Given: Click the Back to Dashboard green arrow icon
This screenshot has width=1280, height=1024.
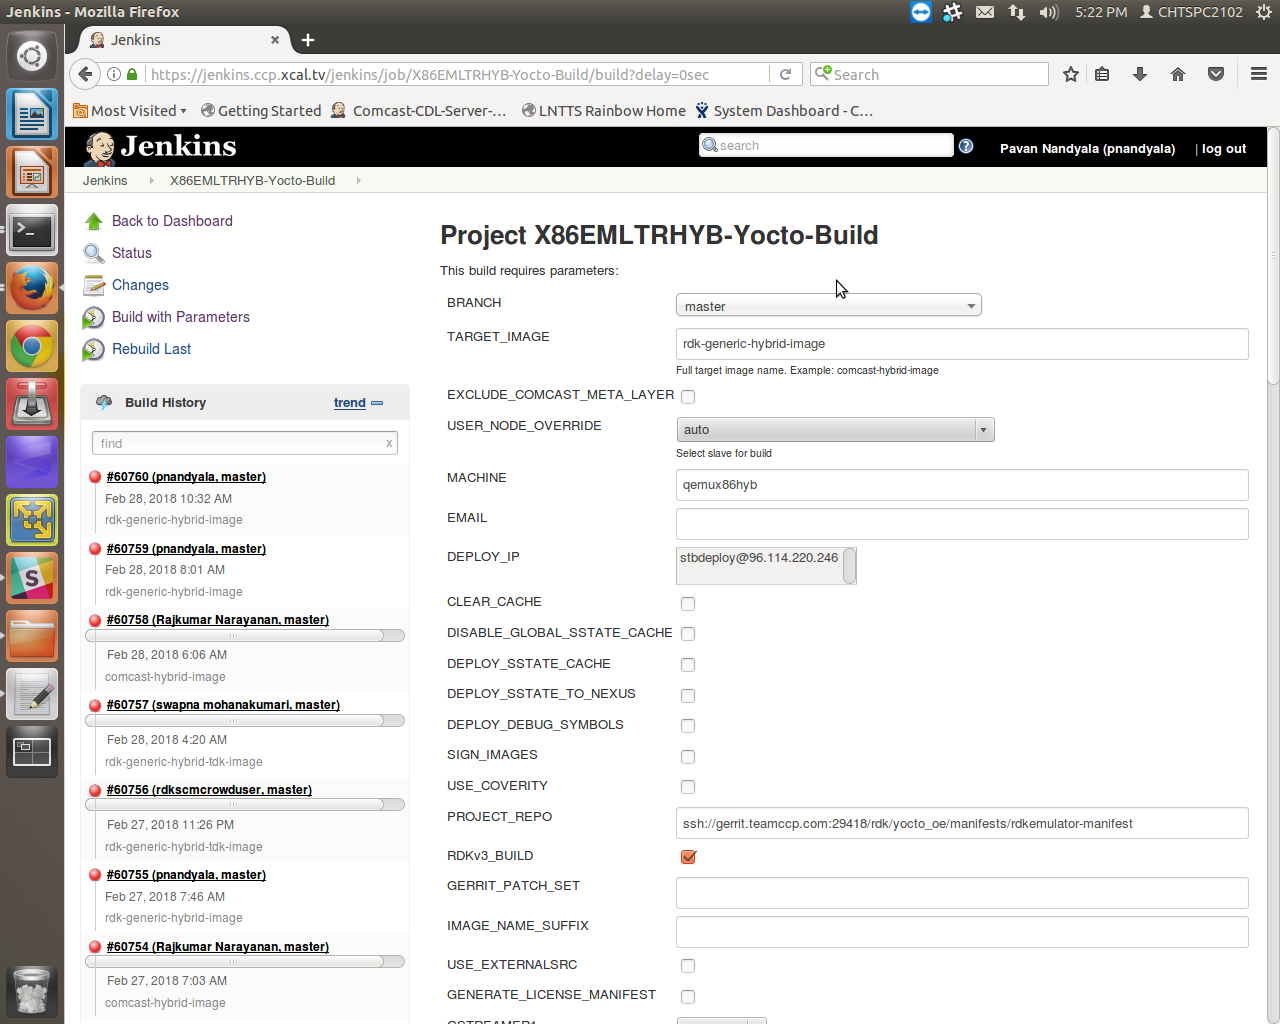Looking at the screenshot, I should pos(94,221).
